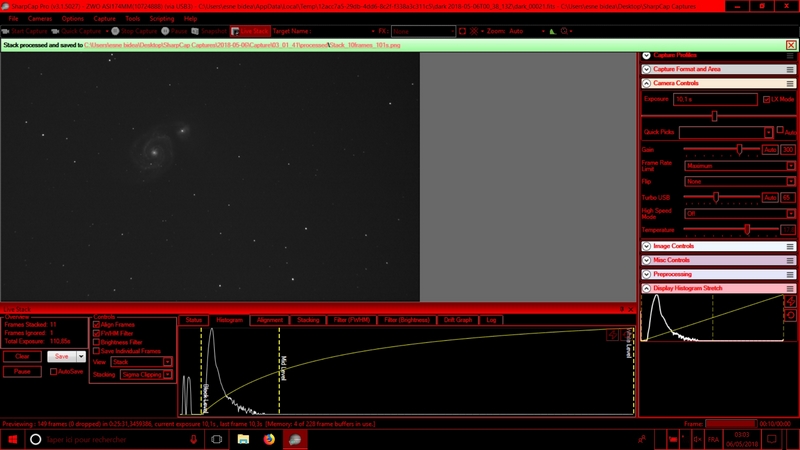800x450 pixels.
Task: Open the Cameras menu
Action: 40,18
